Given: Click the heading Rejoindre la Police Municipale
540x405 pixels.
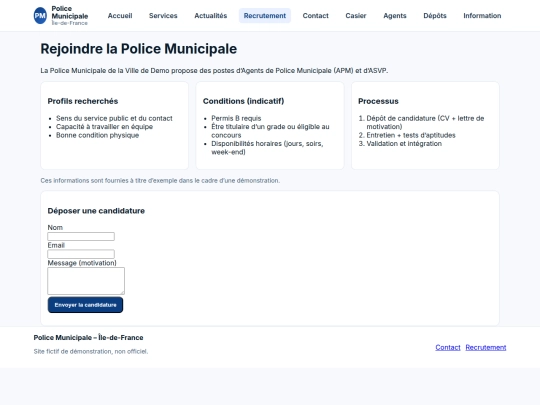Looking at the screenshot, I should click(x=139, y=49).
